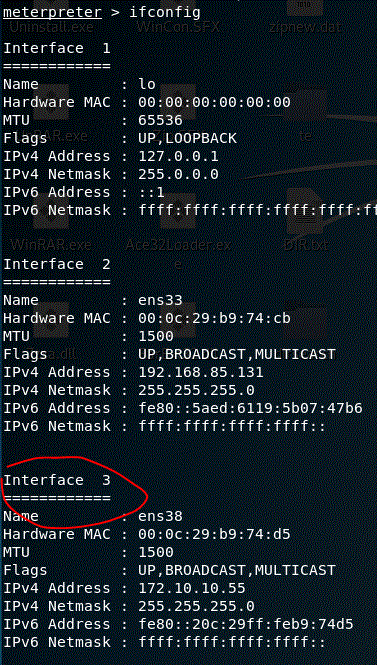Viewport: 377px width, 665px height.
Task: Click the lo interface name
Action: [147, 84]
